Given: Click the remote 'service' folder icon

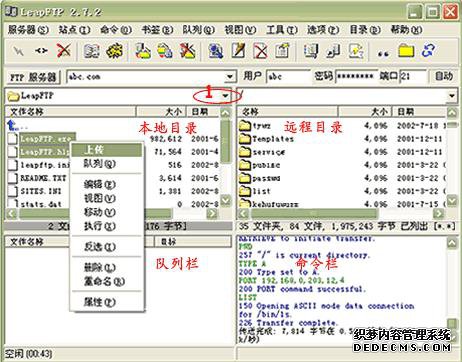Looking at the screenshot, I should tap(245, 152).
